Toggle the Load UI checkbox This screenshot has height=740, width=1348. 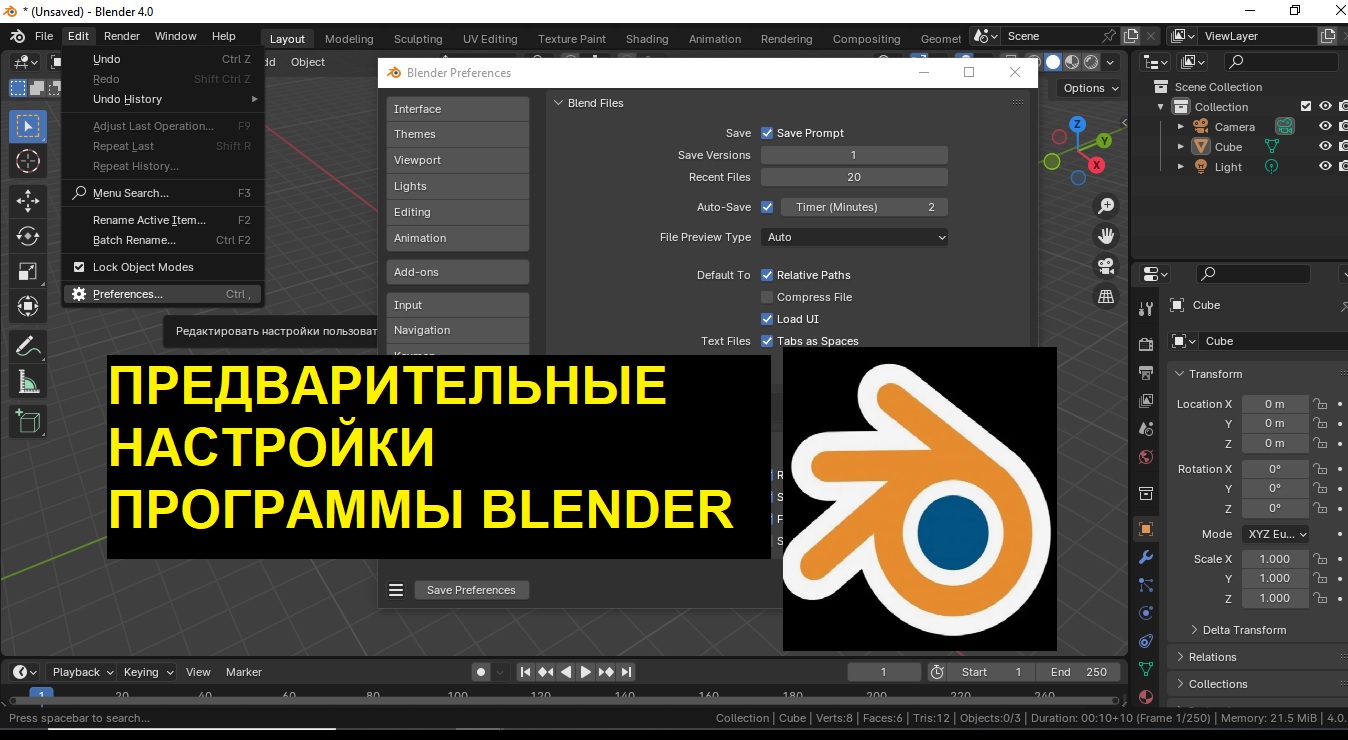[x=767, y=319]
